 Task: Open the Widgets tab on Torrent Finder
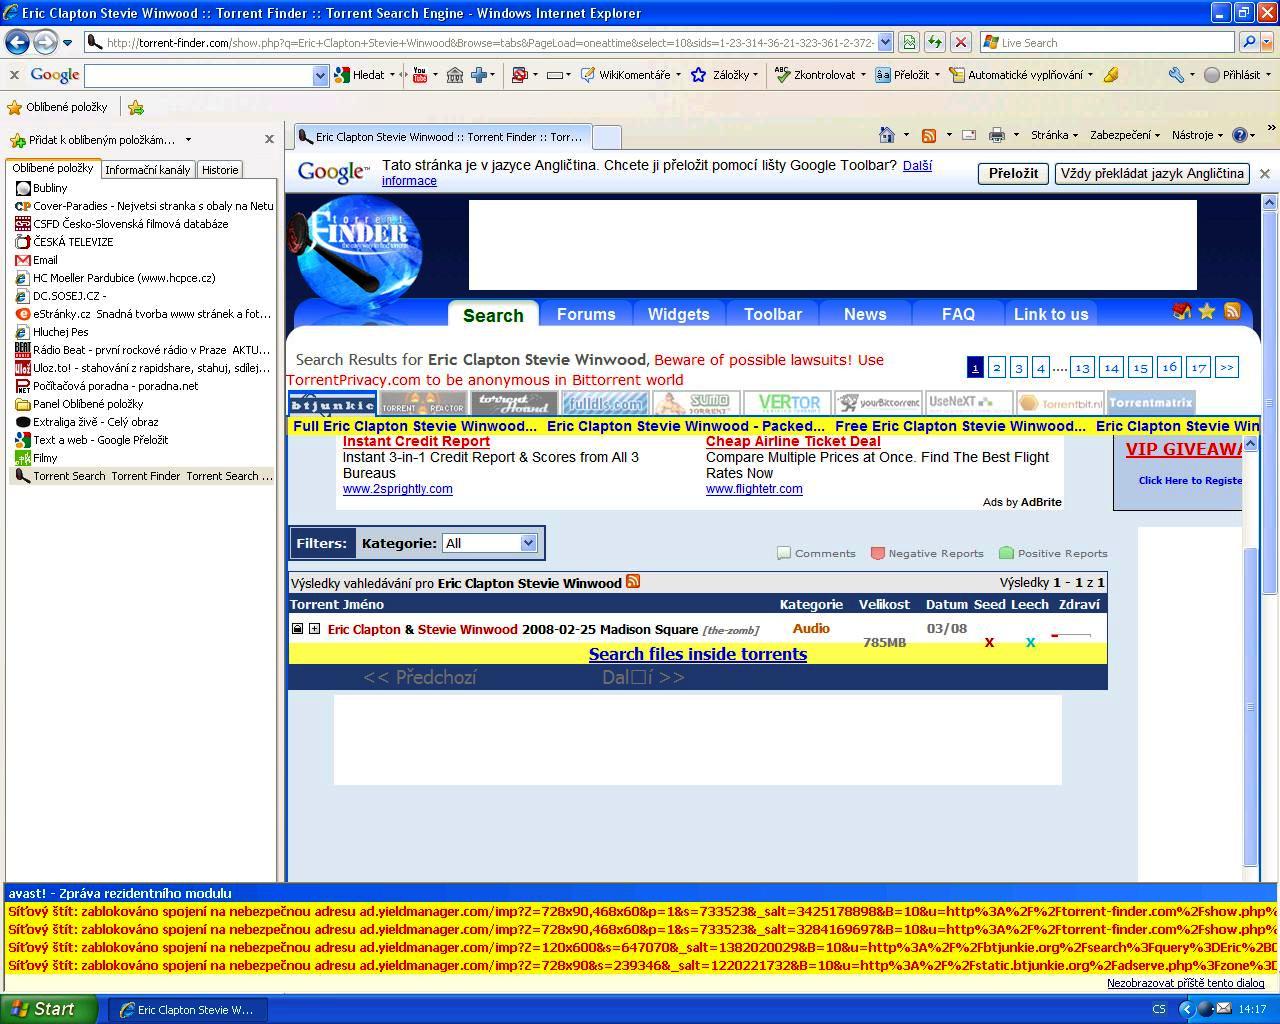point(679,314)
